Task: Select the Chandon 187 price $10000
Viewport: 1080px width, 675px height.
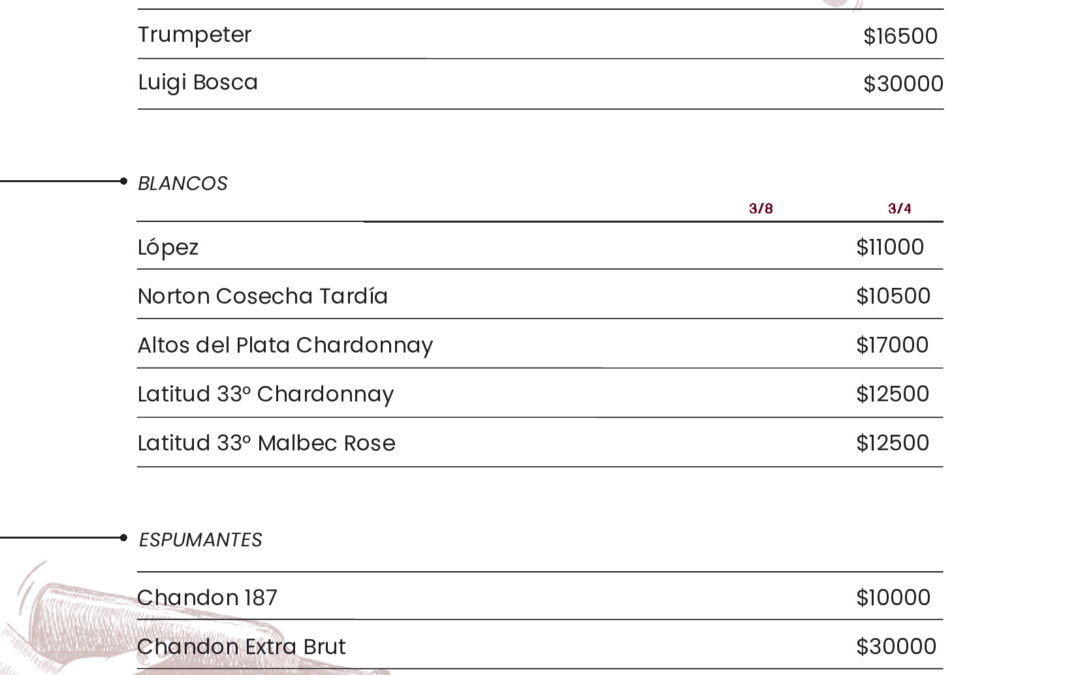Action: 893,598
